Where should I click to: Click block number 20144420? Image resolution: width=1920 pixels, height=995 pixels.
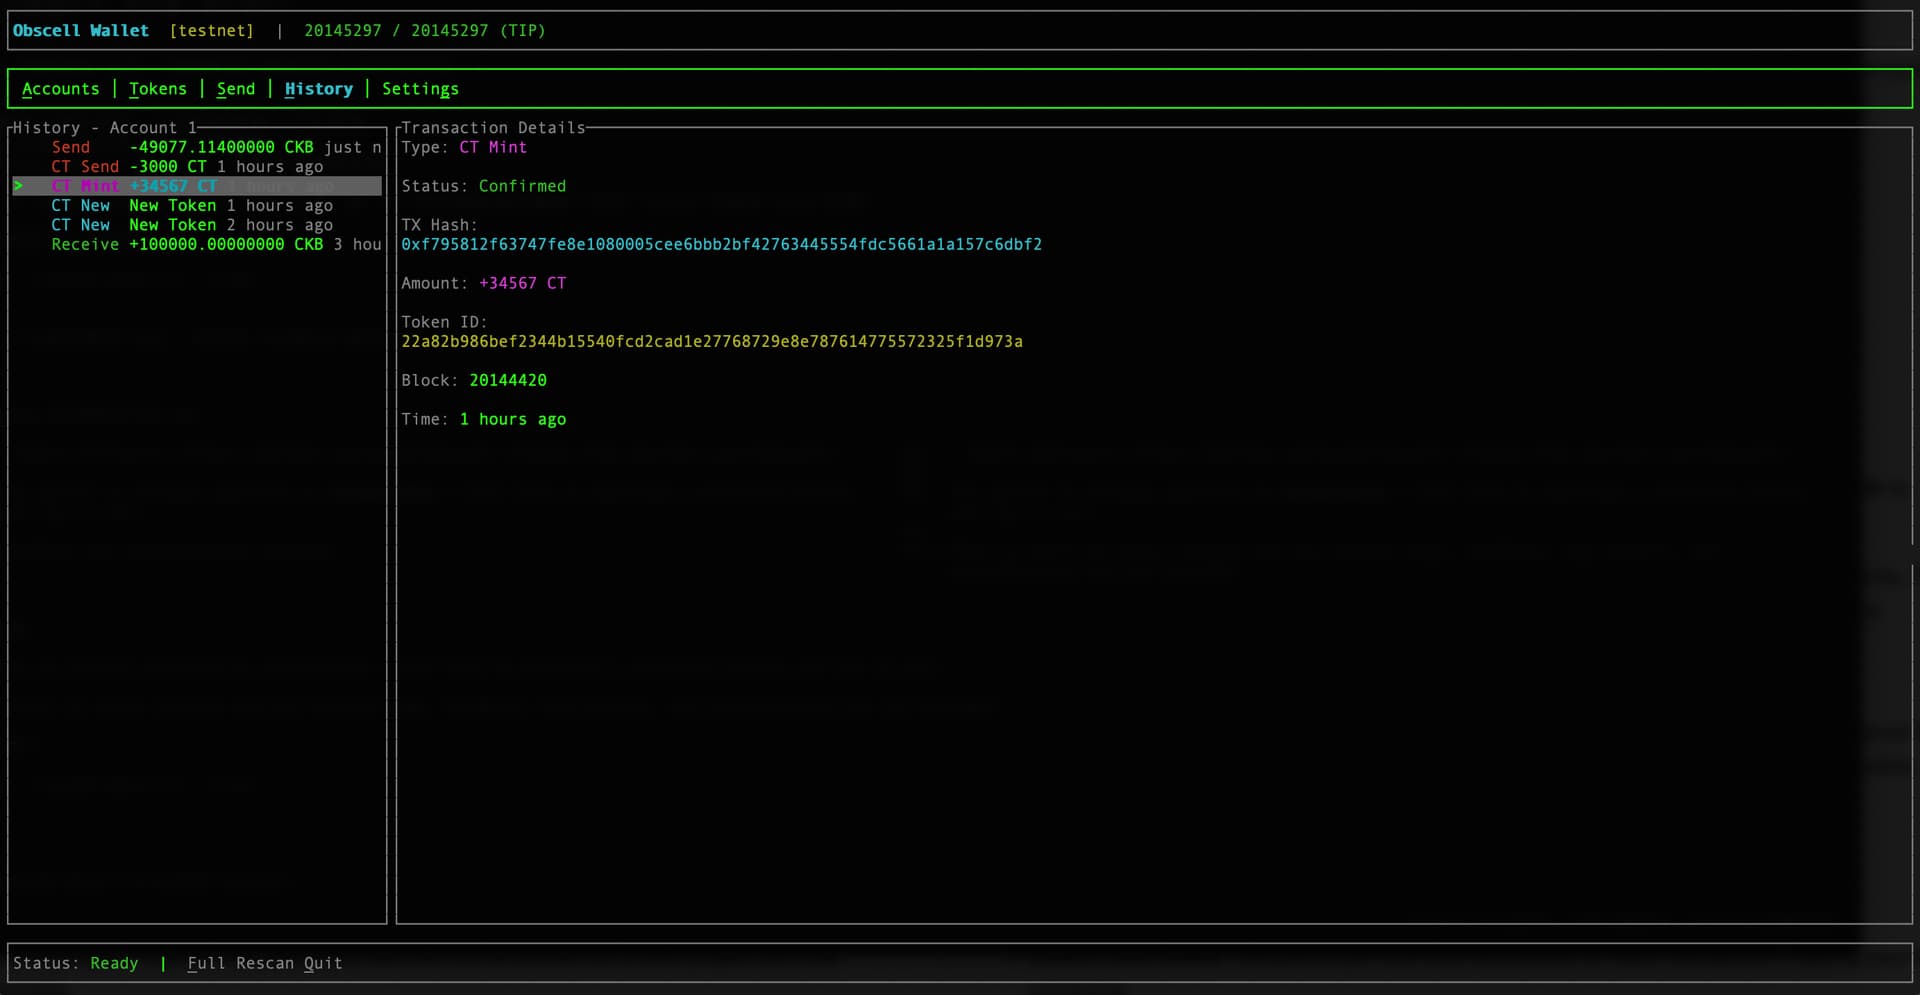[x=507, y=381]
